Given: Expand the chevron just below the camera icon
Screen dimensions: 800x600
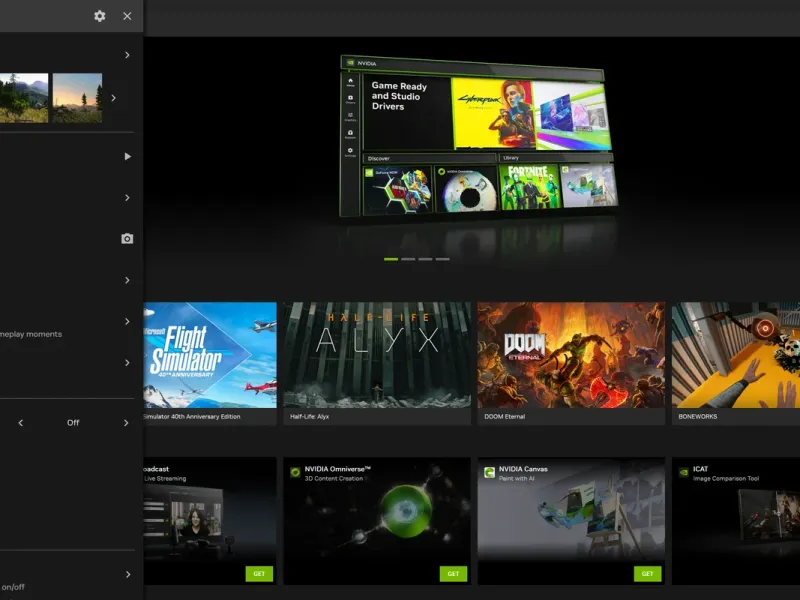Looking at the screenshot, I should (x=127, y=280).
